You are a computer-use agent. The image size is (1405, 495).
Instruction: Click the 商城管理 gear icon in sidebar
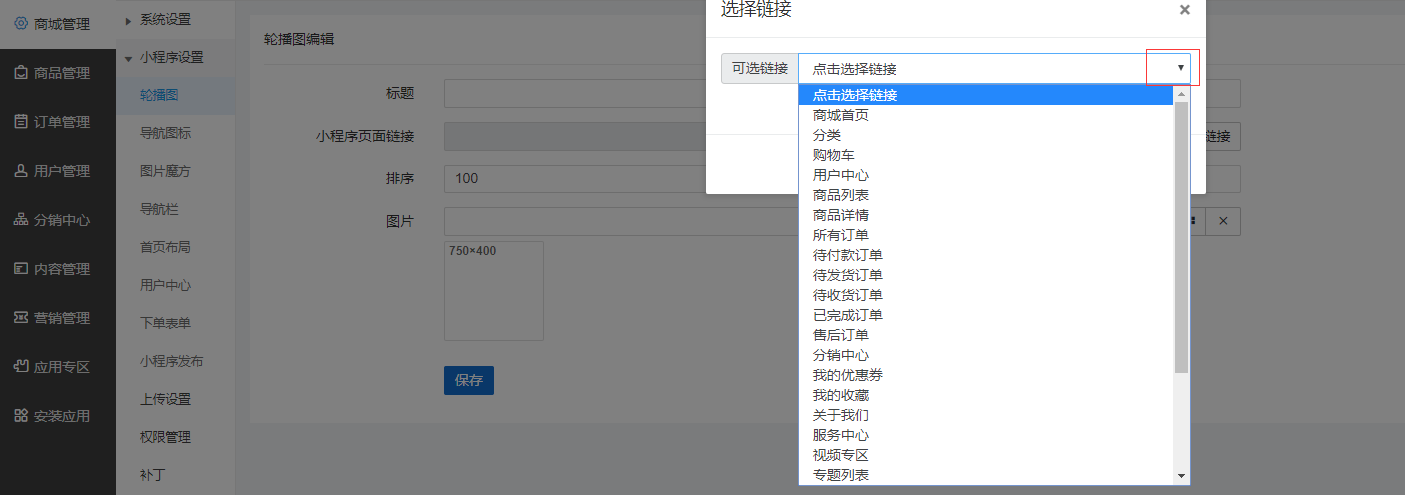(x=21, y=24)
